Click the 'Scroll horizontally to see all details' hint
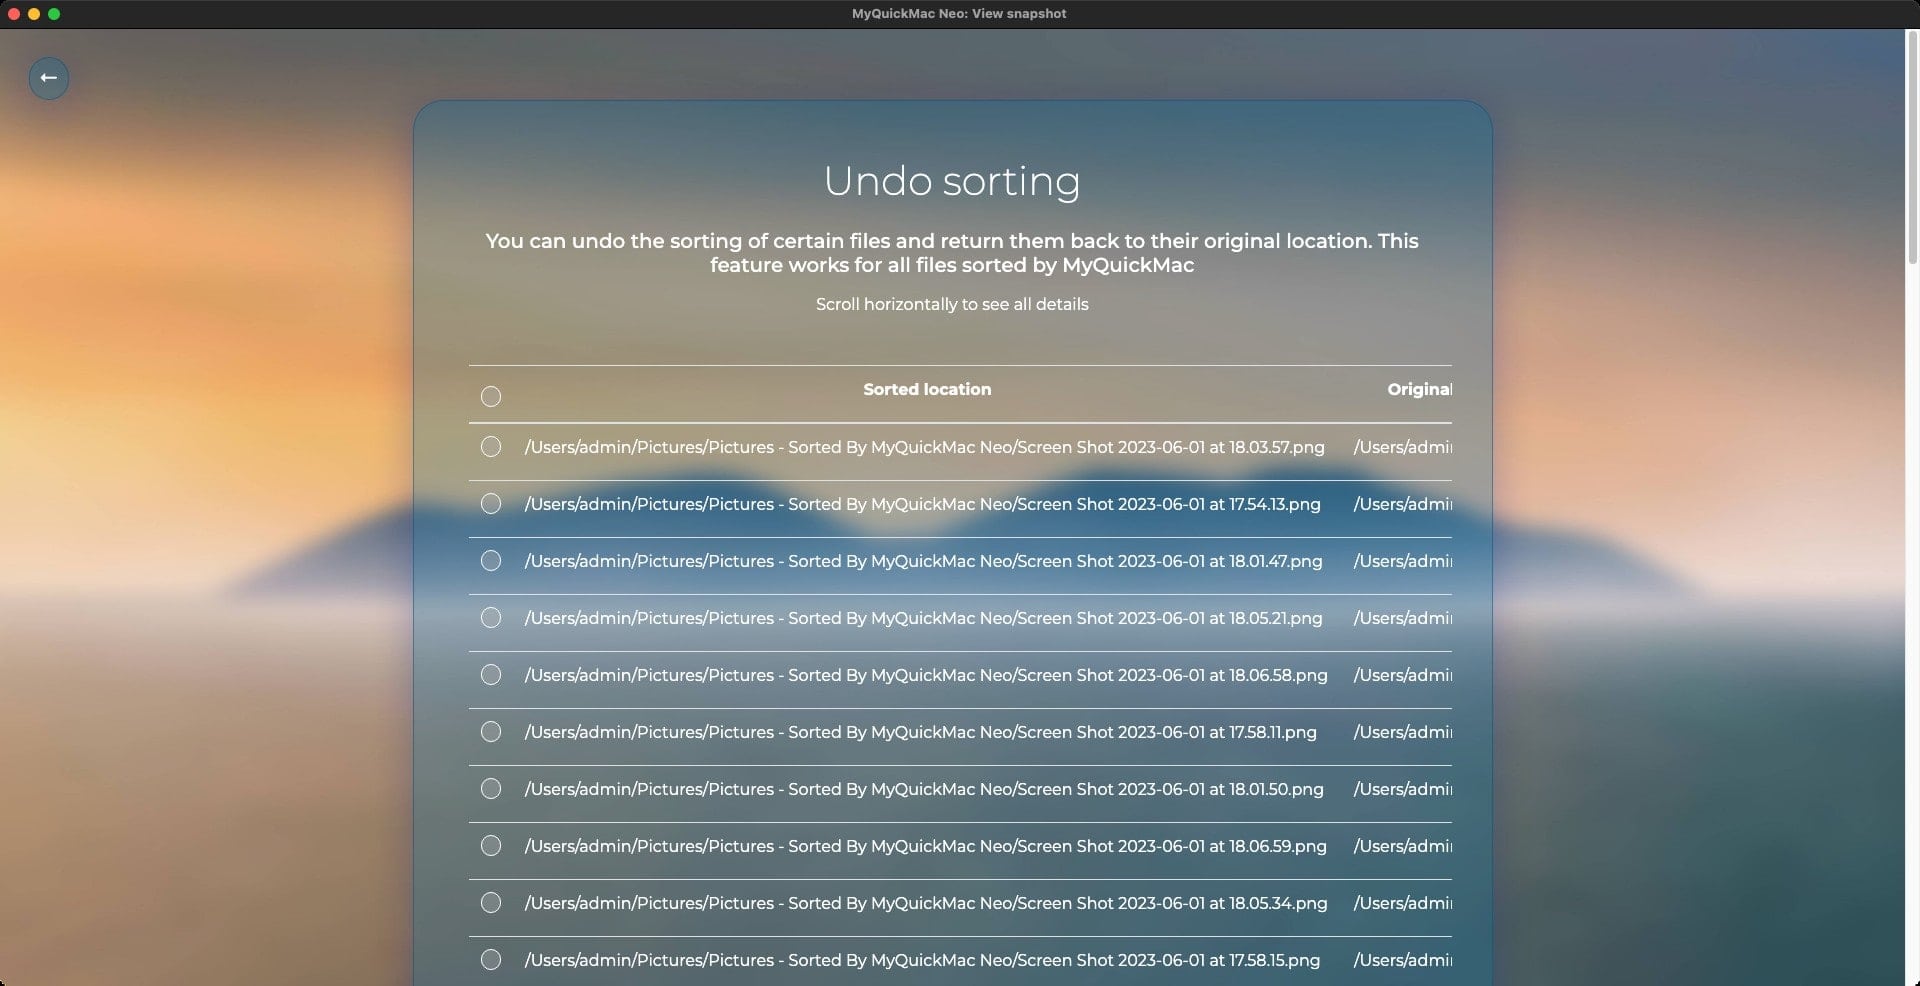This screenshot has height=986, width=1920. (x=952, y=304)
